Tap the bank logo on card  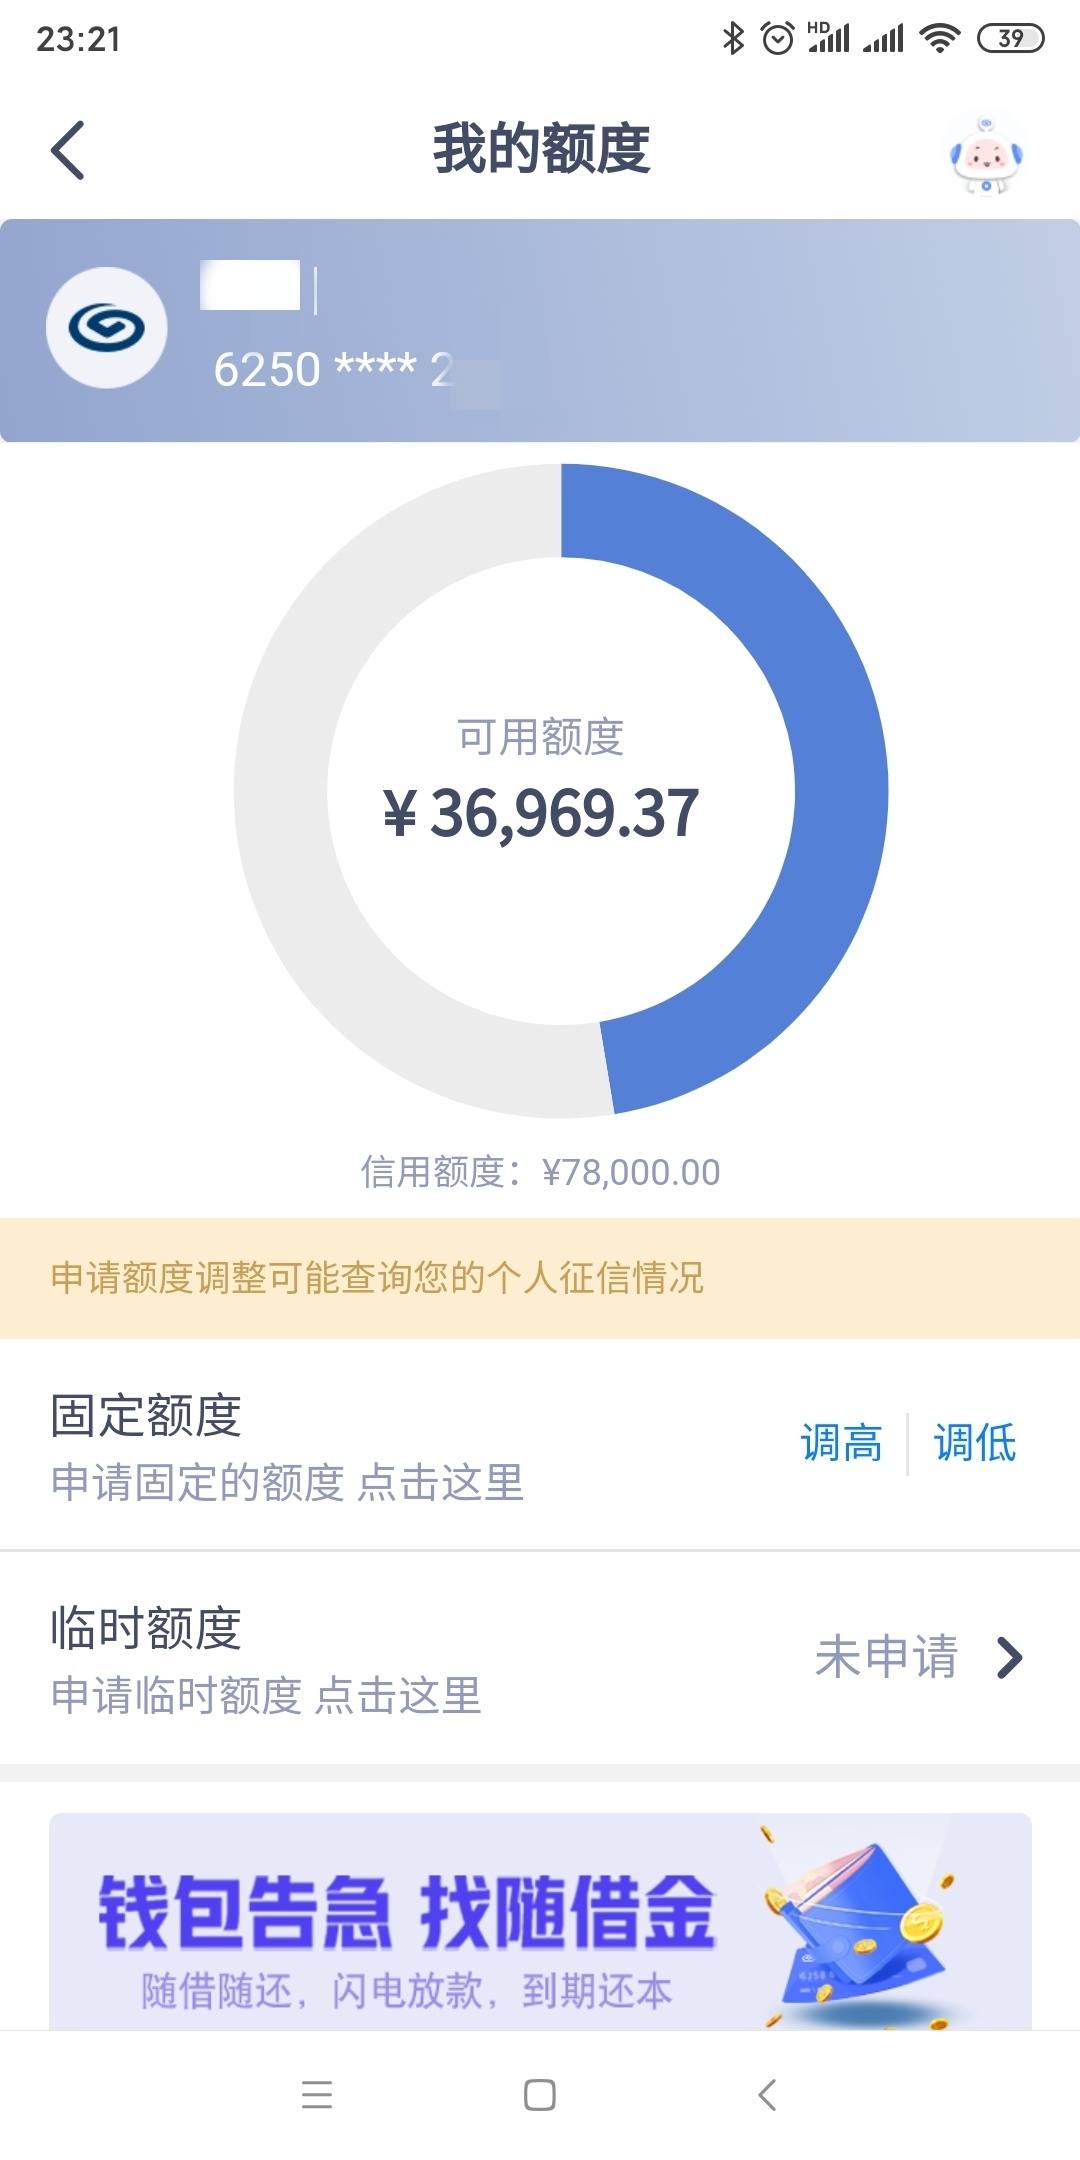107,328
